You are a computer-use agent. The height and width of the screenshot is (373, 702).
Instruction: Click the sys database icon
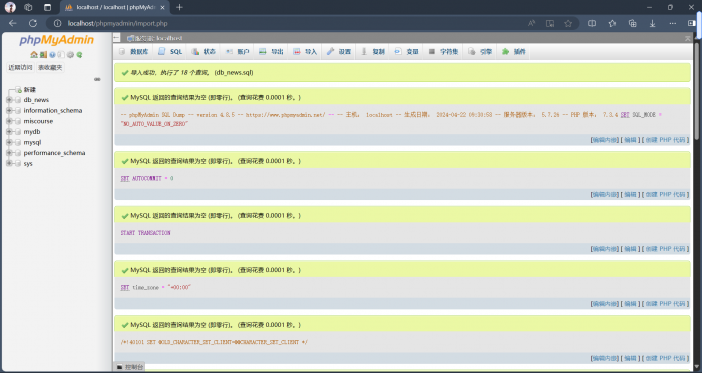(x=18, y=163)
